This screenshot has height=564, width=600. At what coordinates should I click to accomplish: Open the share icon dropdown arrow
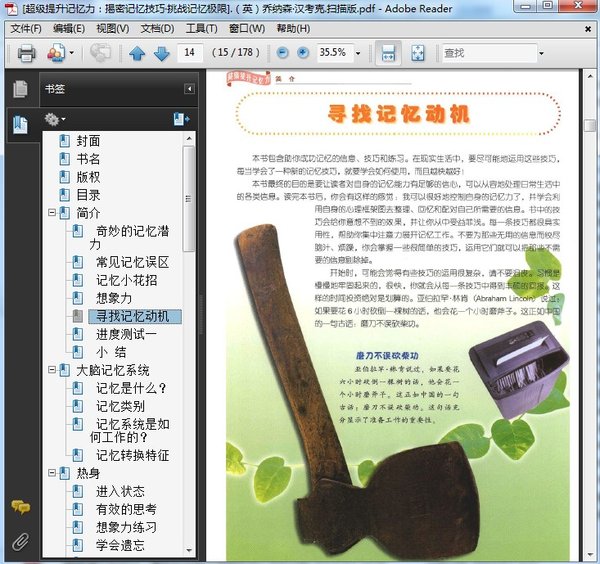[72, 53]
